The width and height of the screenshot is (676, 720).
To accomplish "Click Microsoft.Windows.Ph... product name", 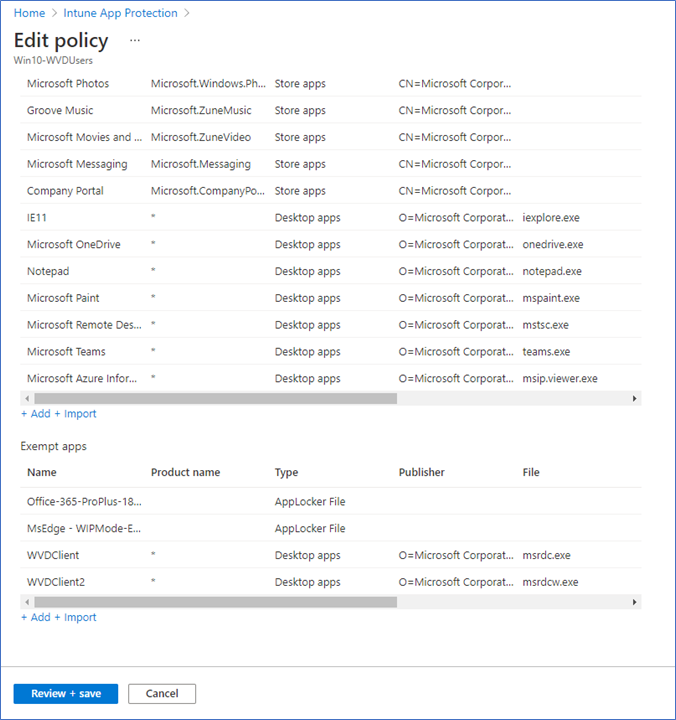I will pyautogui.click(x=208, y=84).
